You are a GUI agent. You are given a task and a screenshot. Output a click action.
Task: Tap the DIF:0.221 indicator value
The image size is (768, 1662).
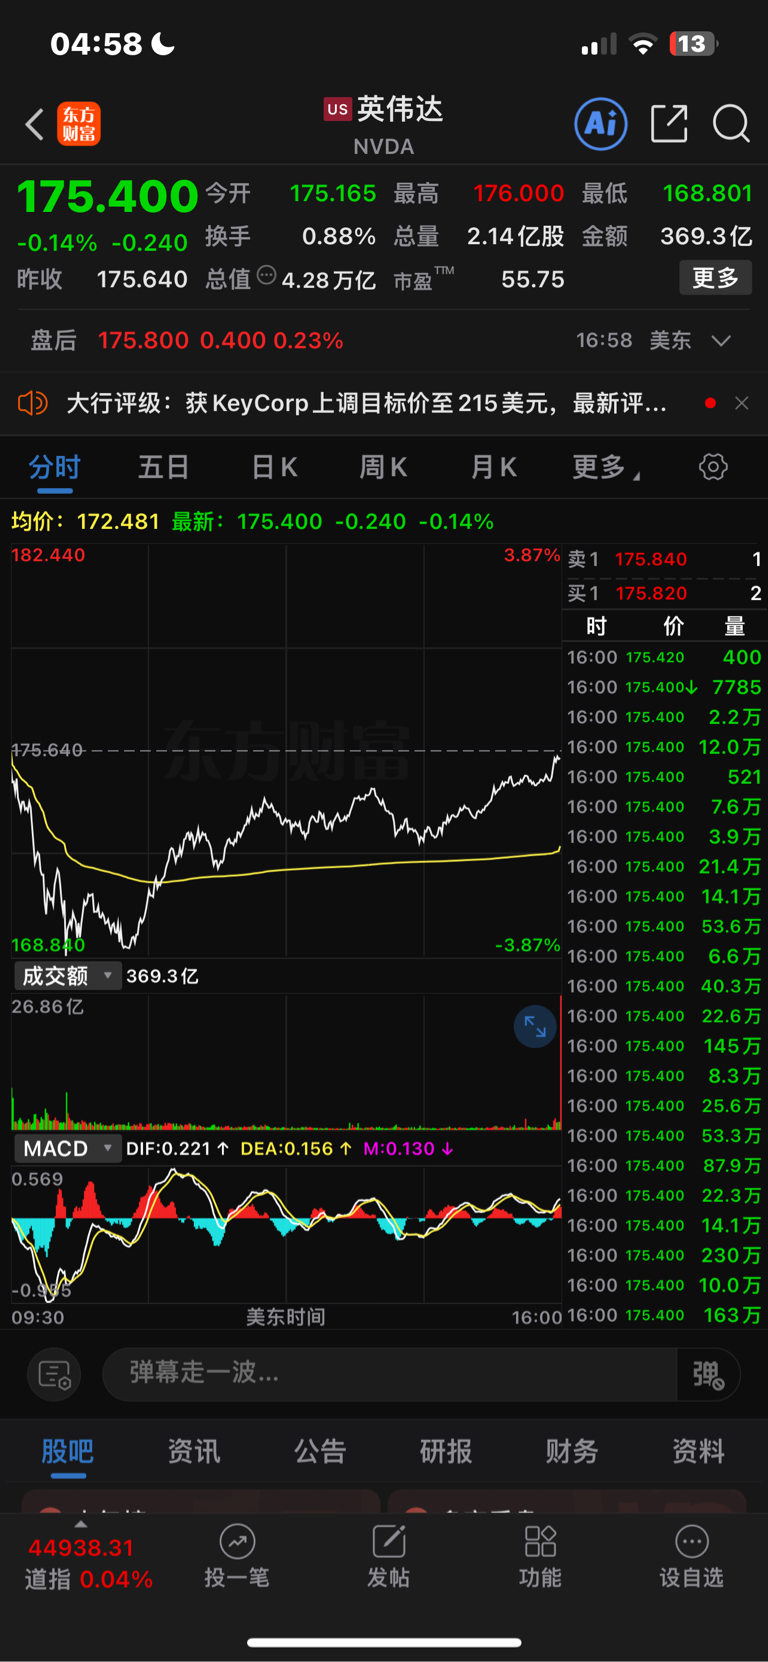point(177,1149)
